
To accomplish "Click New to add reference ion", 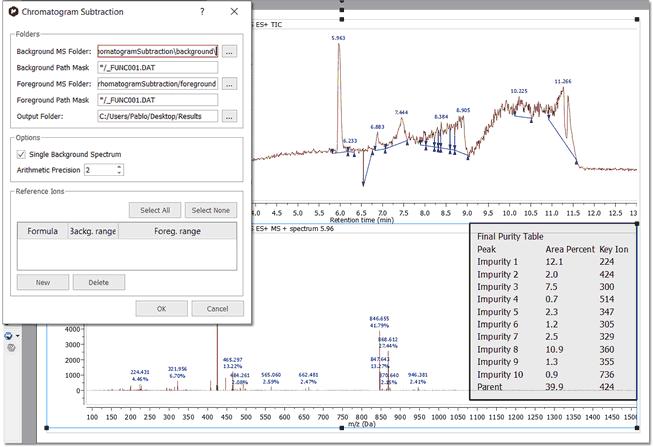I will (x=42, y=282).
